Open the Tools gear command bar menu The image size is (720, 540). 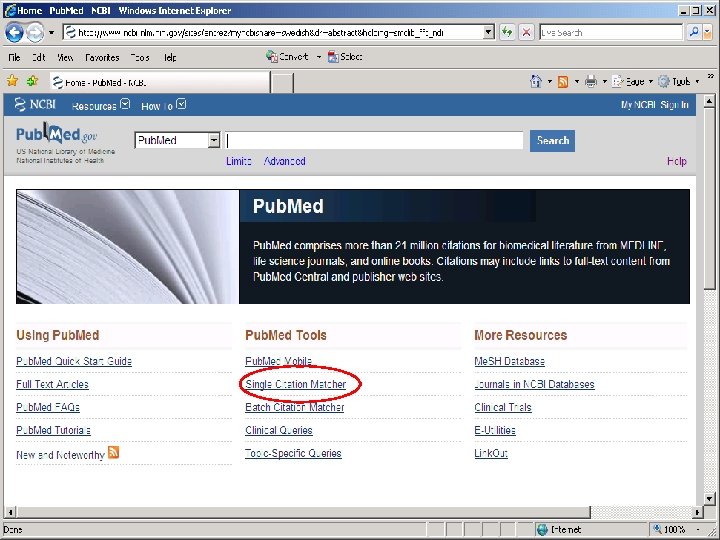[x=679, y=82]
